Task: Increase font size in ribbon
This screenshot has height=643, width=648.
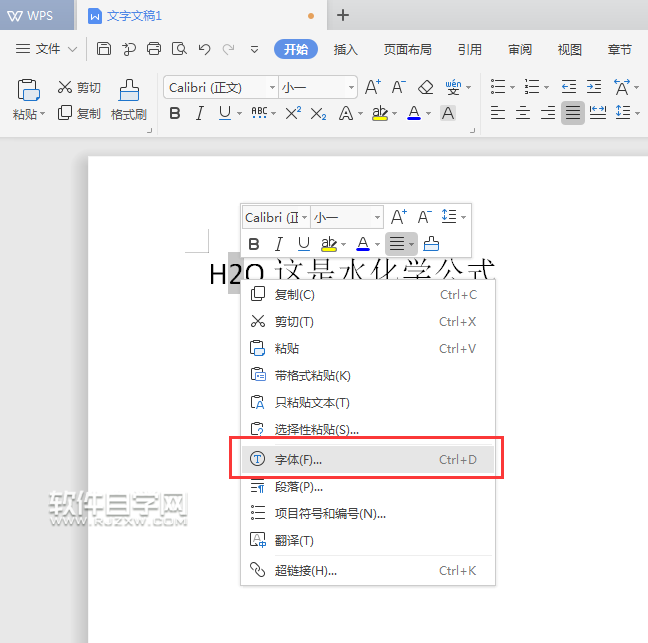Action: 373,87
